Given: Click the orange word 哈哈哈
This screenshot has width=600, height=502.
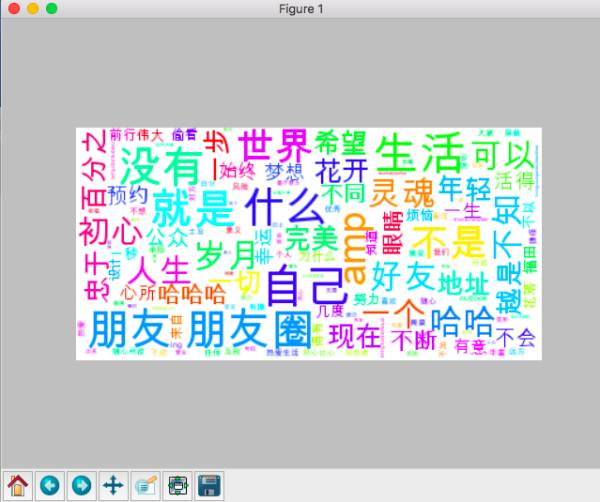Looking at the screenshot, I should pyautogui.click(x=192, y=294).
